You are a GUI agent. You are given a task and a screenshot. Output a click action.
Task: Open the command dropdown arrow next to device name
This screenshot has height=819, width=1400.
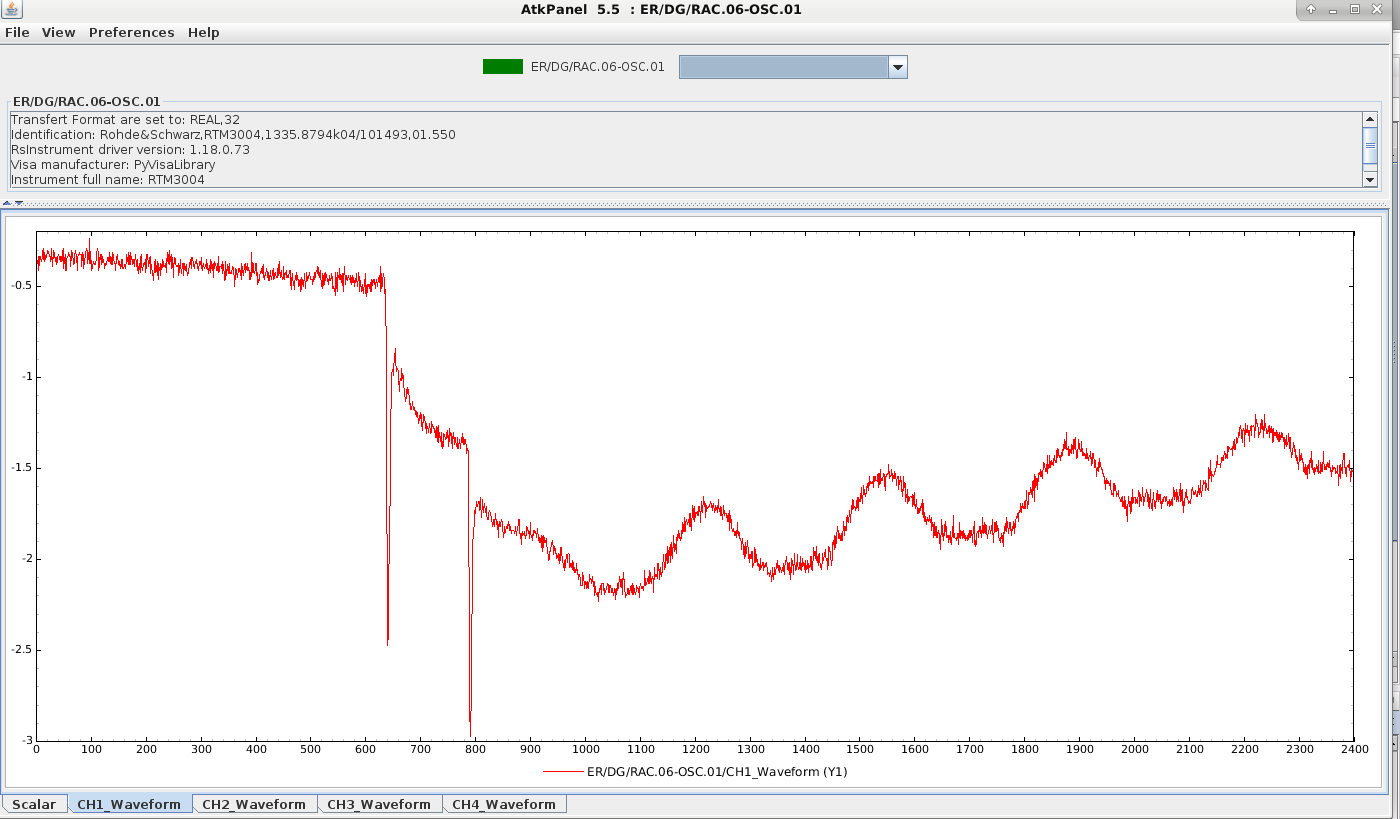click(897, 67)
